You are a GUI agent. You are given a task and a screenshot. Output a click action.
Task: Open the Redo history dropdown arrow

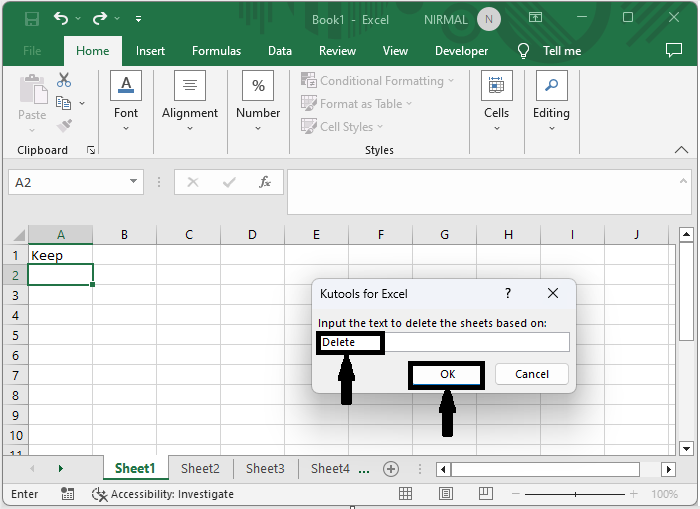click(x=117, y=19)
